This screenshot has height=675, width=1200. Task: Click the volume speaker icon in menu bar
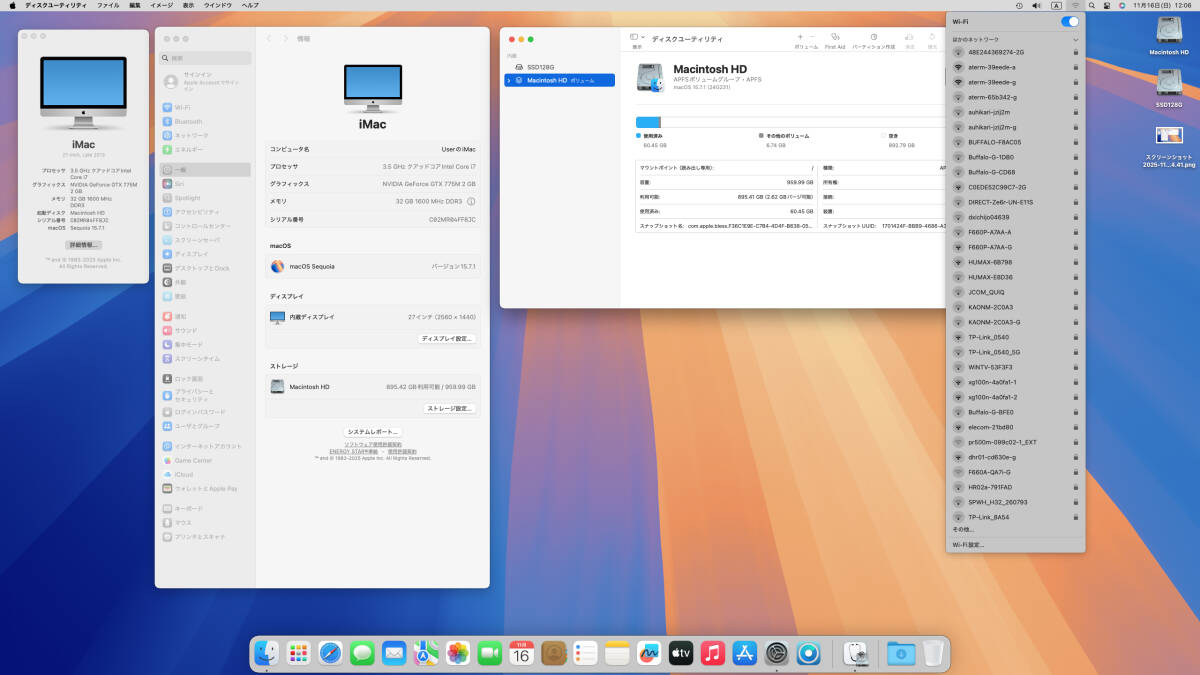pos(1038,6)
